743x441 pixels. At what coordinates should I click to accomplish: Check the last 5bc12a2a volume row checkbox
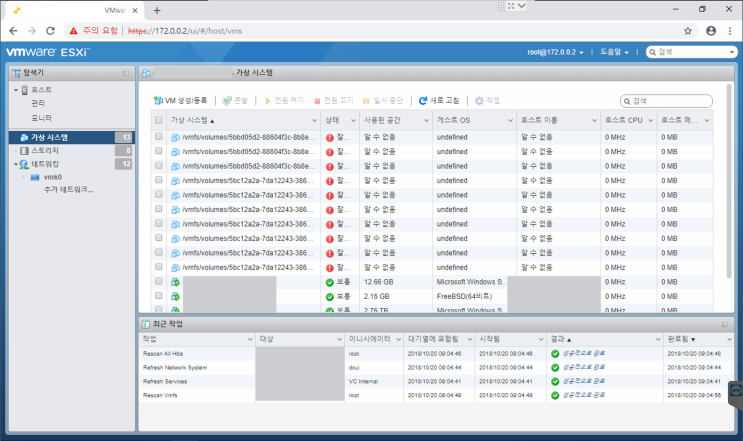[159, 267]
